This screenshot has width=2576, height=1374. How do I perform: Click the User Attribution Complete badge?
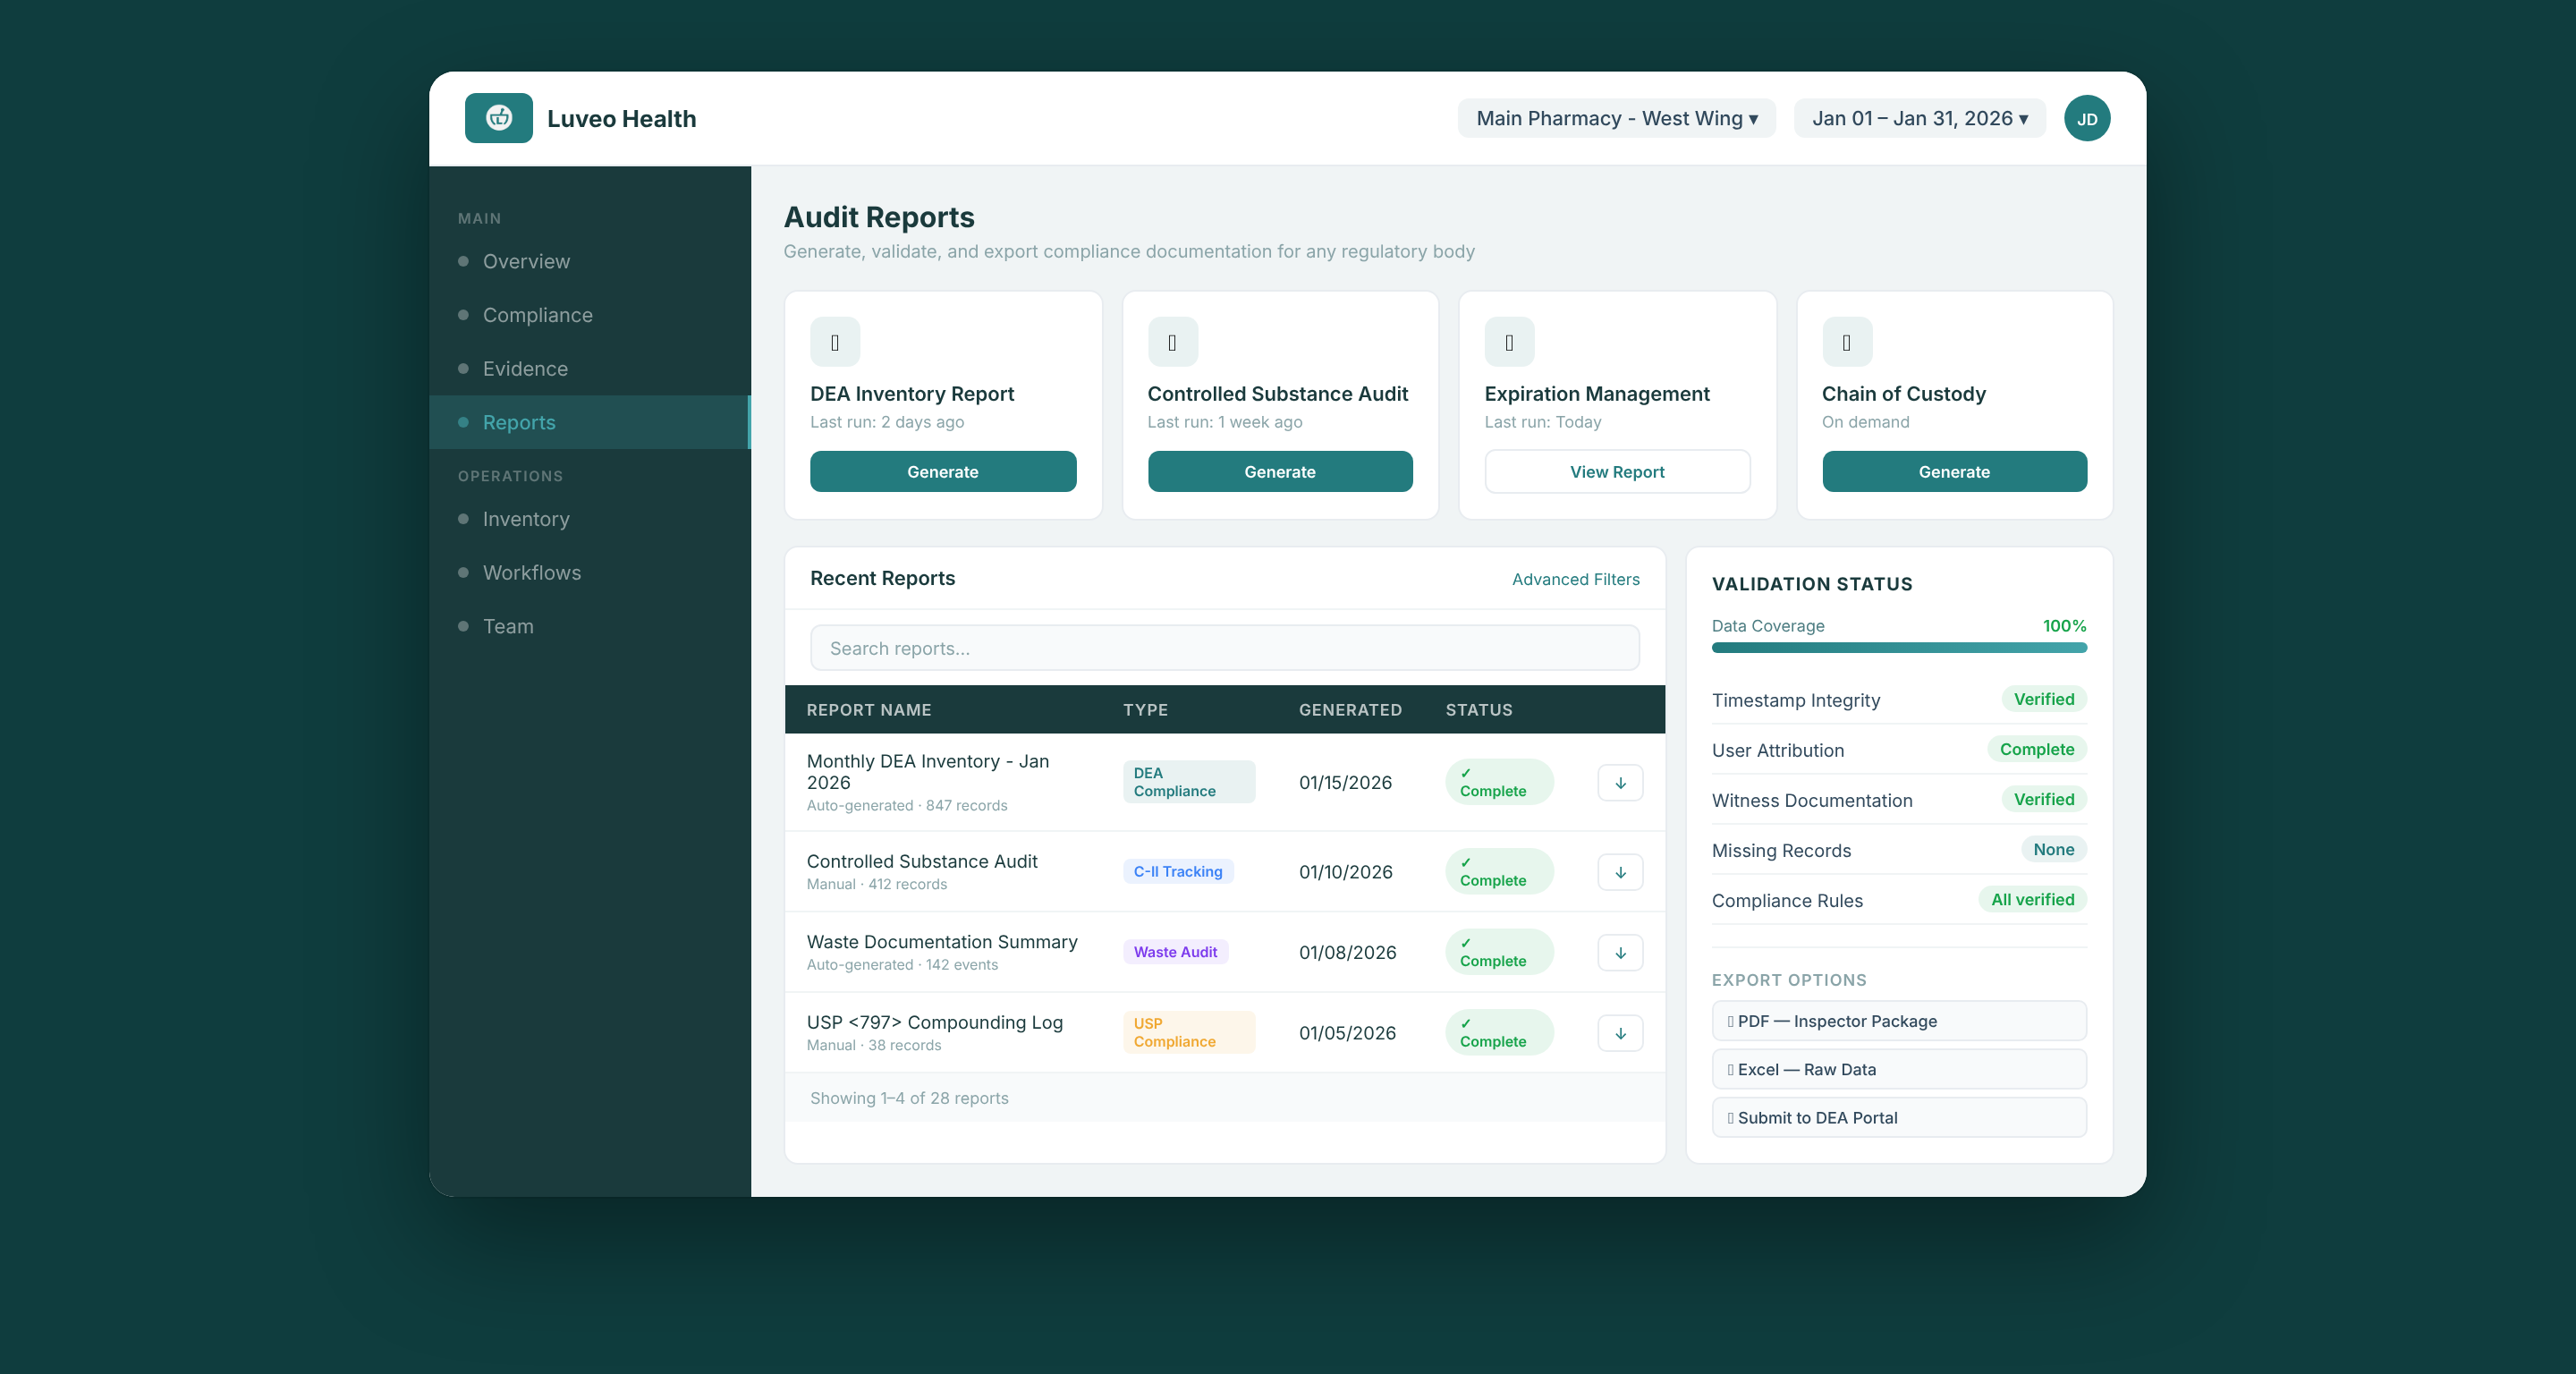pos(2036,750)
